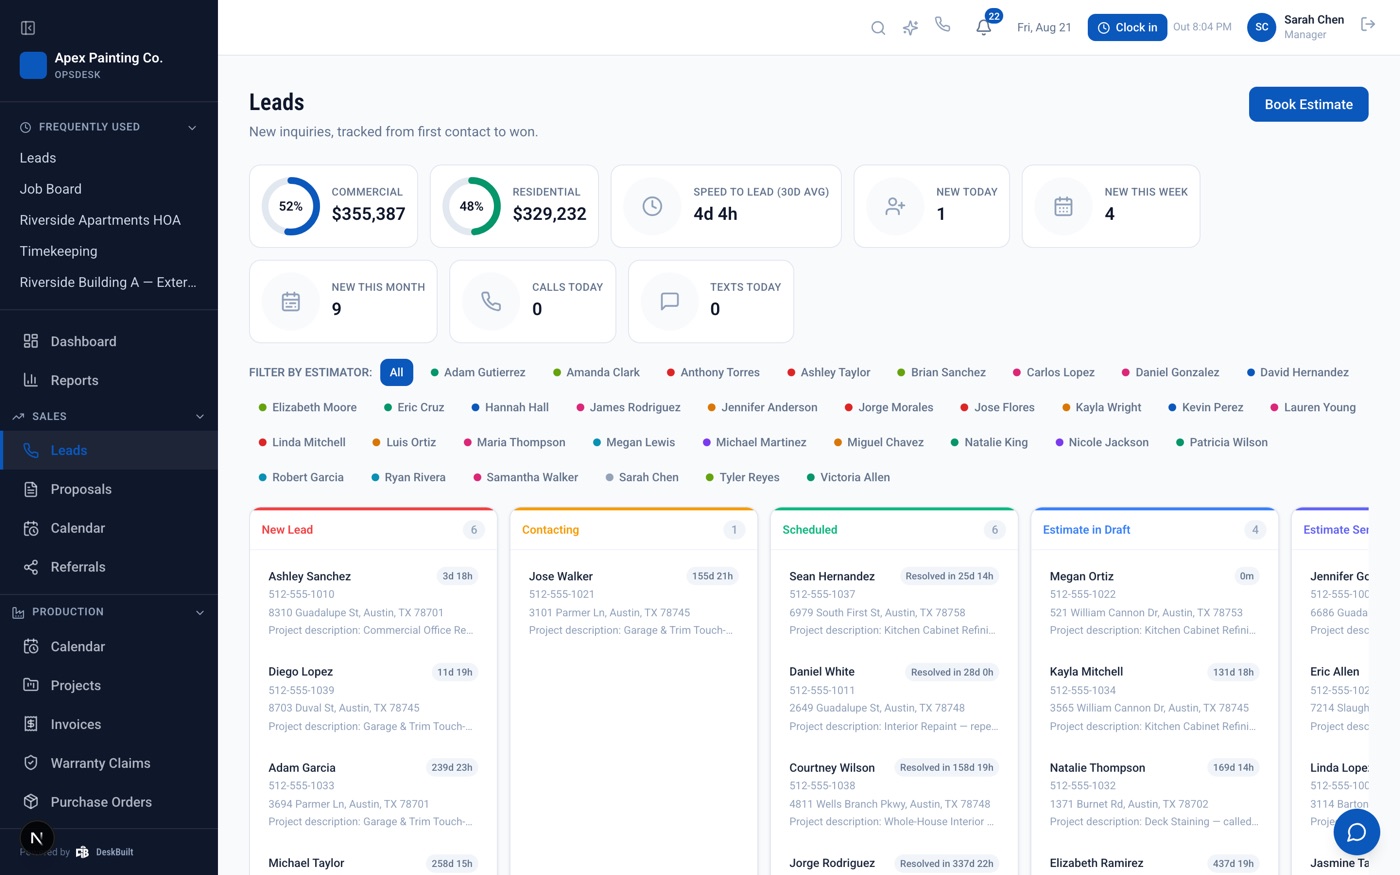
Task: Collapse the Frequently Used section
Action: click(x=192, y=127)
